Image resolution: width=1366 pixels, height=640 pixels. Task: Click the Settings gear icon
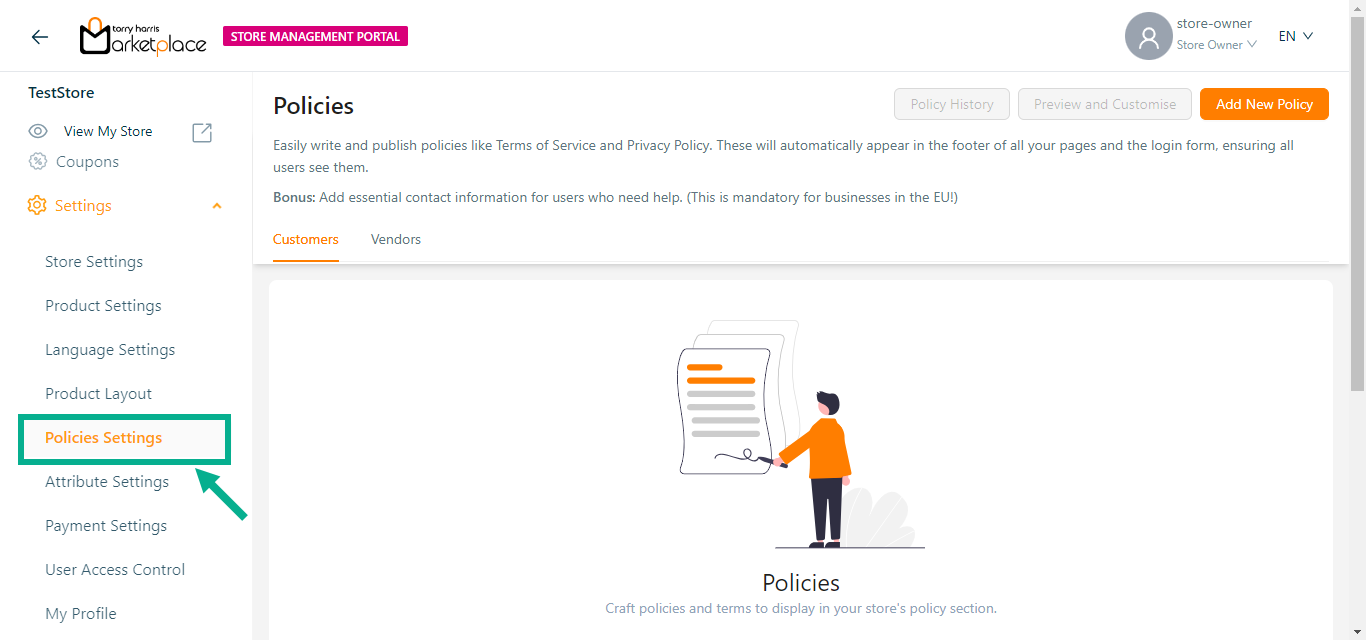[37, 205]
